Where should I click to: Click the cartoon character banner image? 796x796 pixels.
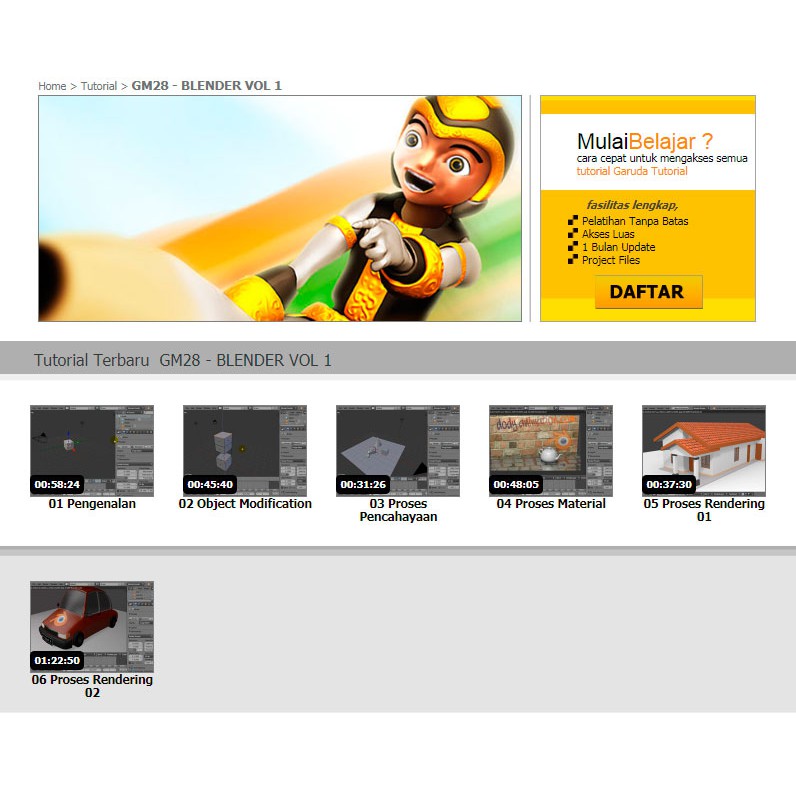280,208
